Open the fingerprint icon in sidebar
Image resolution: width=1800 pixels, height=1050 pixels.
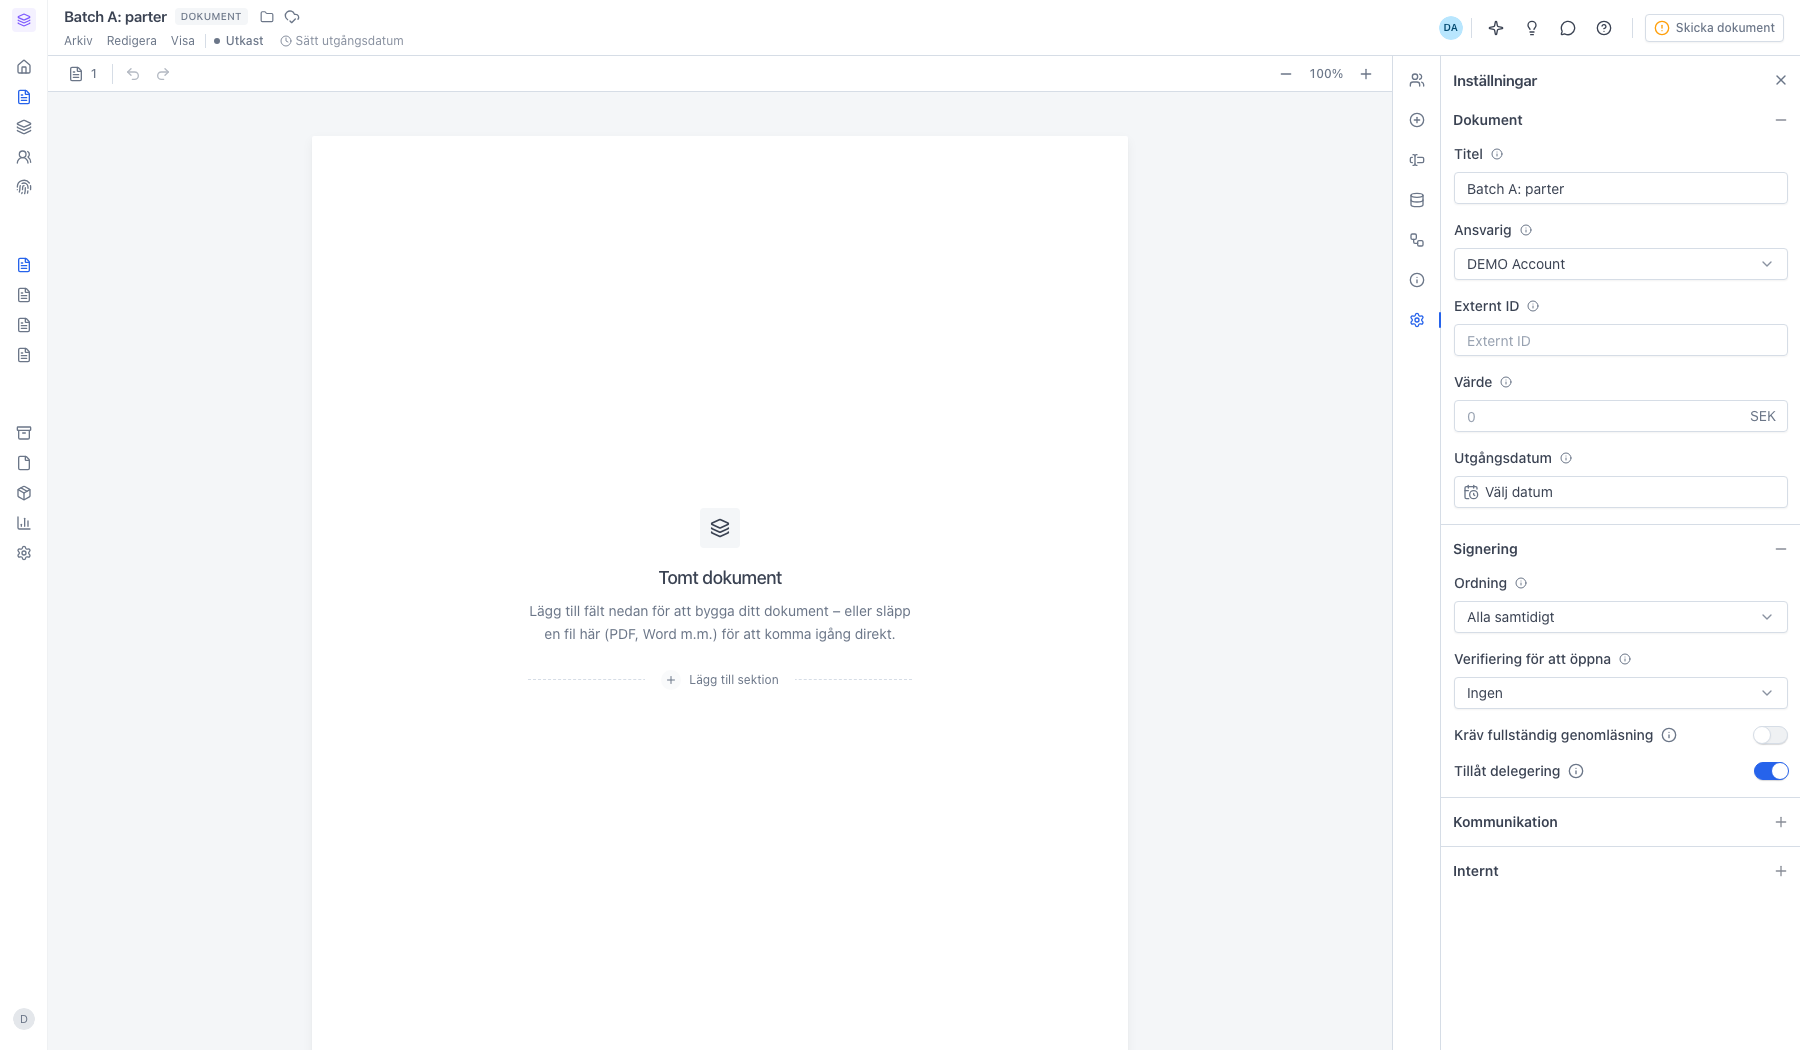coord(24,187)
